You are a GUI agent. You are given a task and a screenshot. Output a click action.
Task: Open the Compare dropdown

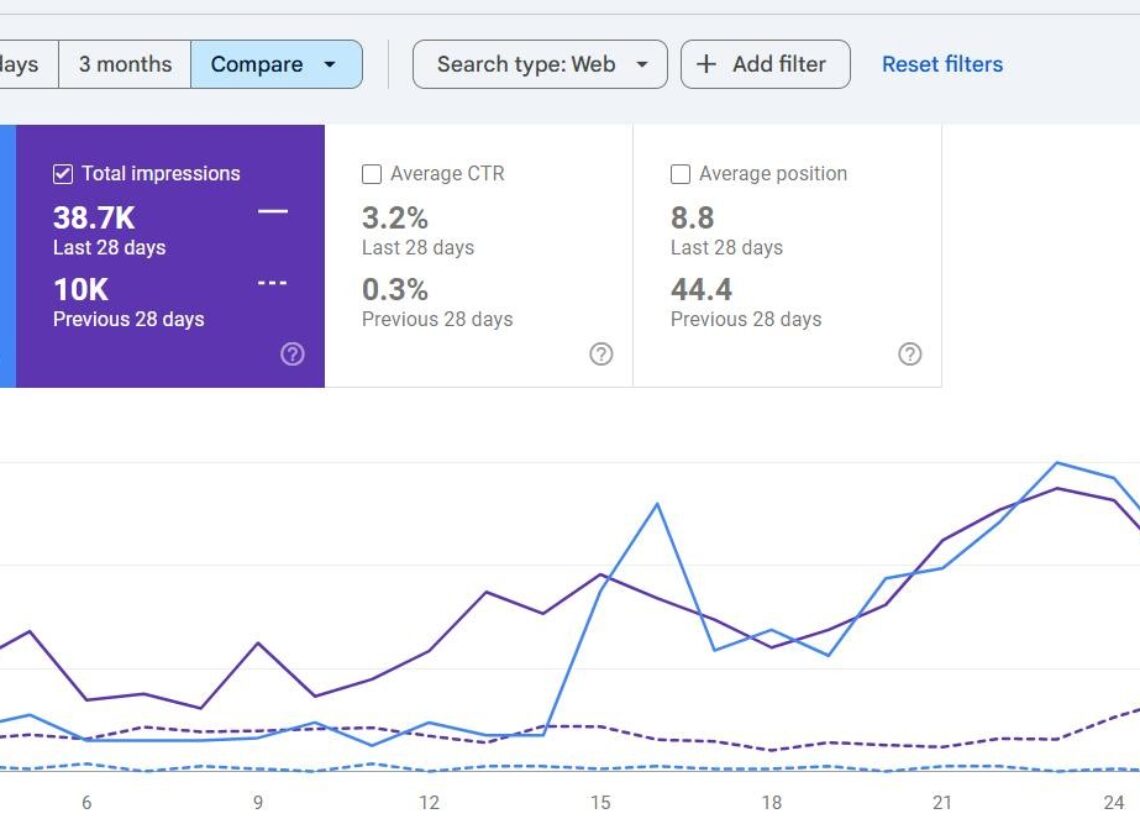click(277, 63)
